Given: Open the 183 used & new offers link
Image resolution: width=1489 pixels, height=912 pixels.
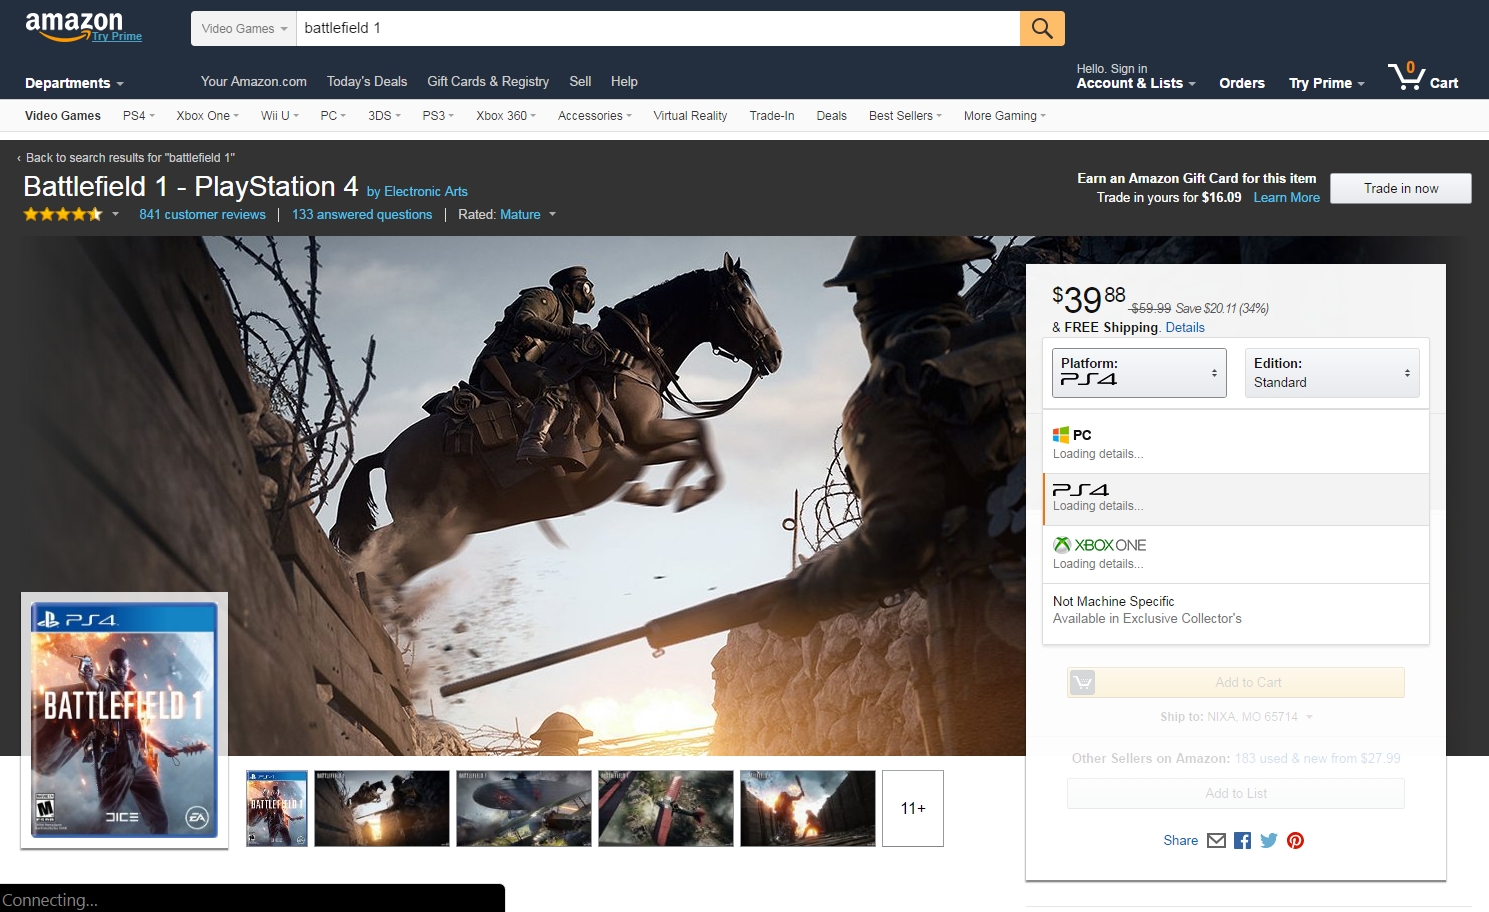Looking at the screenshot, I should tap(1317, 758).
